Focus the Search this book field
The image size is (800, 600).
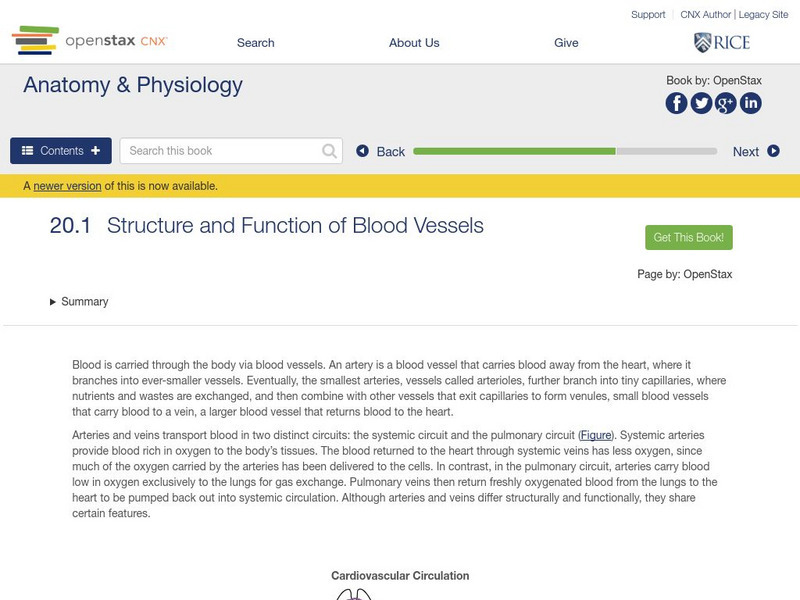tap(222, 151)
